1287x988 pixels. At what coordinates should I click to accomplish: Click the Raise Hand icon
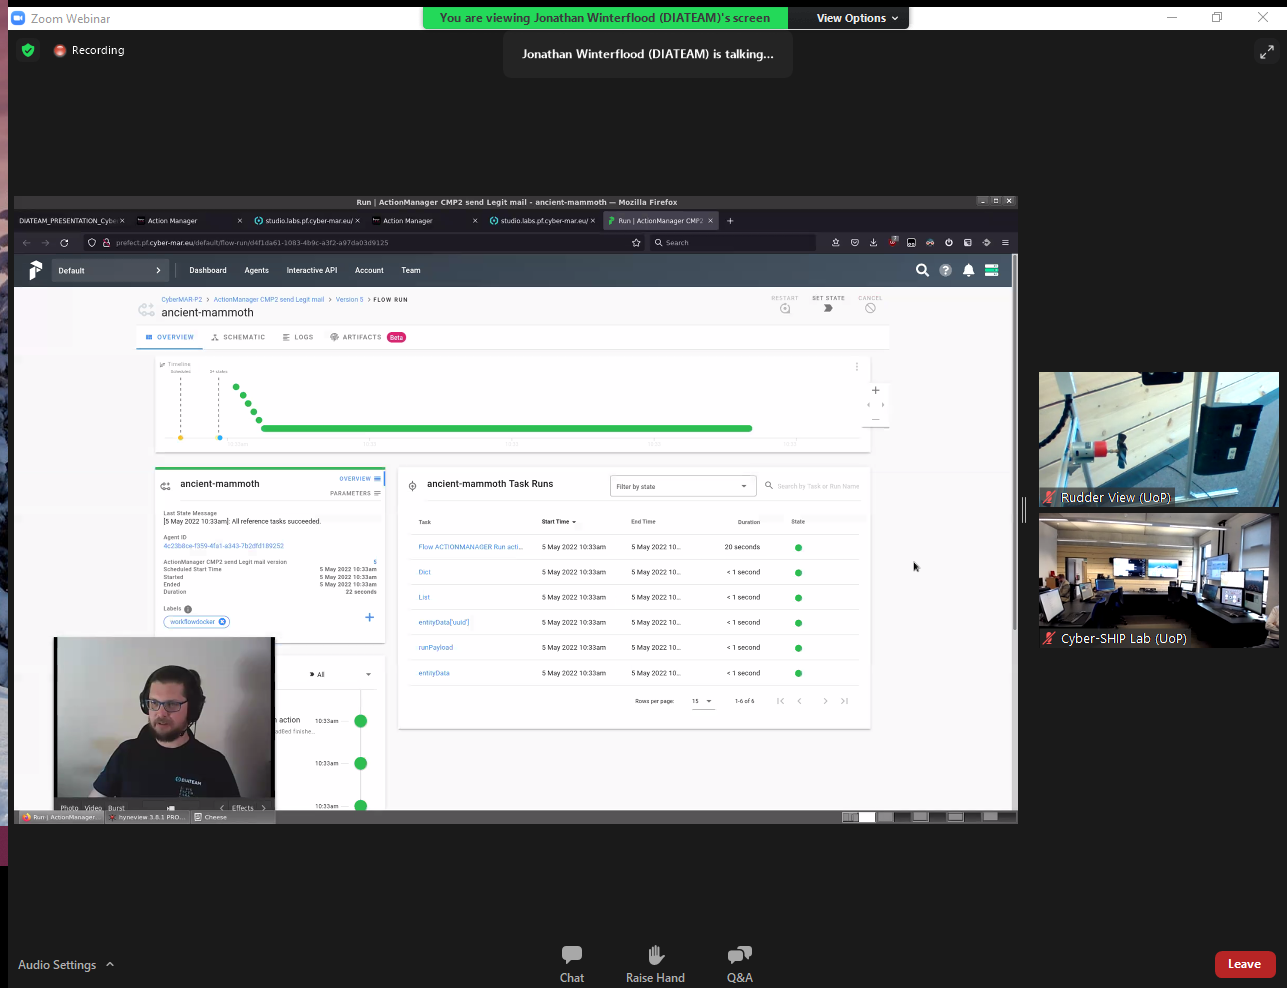(x=655, y=963)
